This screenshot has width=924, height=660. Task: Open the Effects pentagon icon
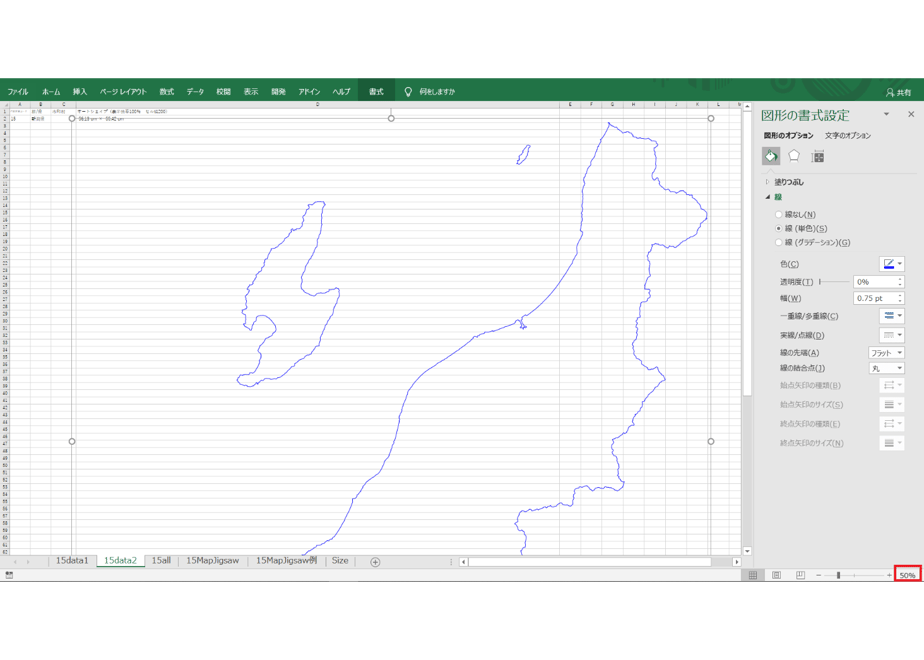pyautogui.click(x=794, y=156)
